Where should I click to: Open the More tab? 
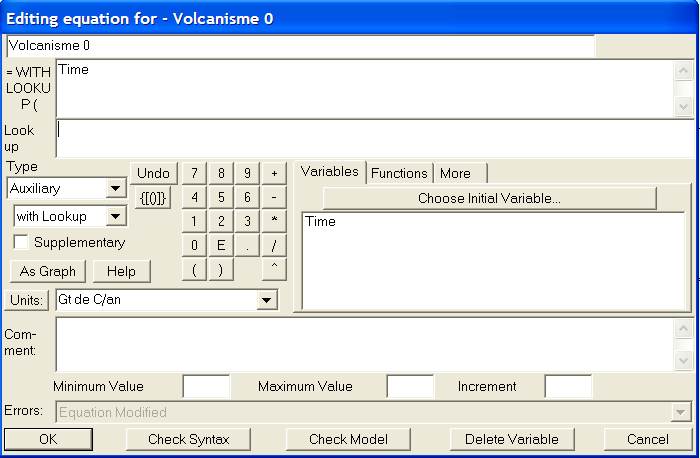tap(455, 173)
